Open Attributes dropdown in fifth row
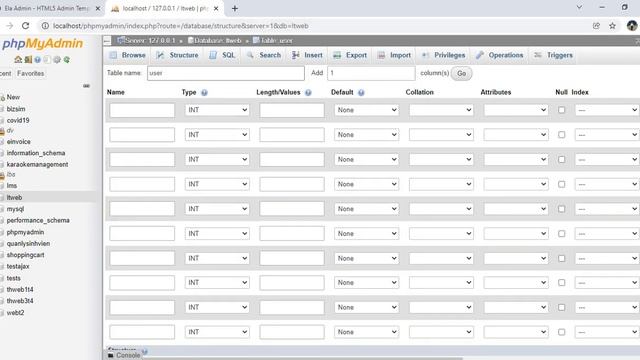 click(x=516, y=209)
